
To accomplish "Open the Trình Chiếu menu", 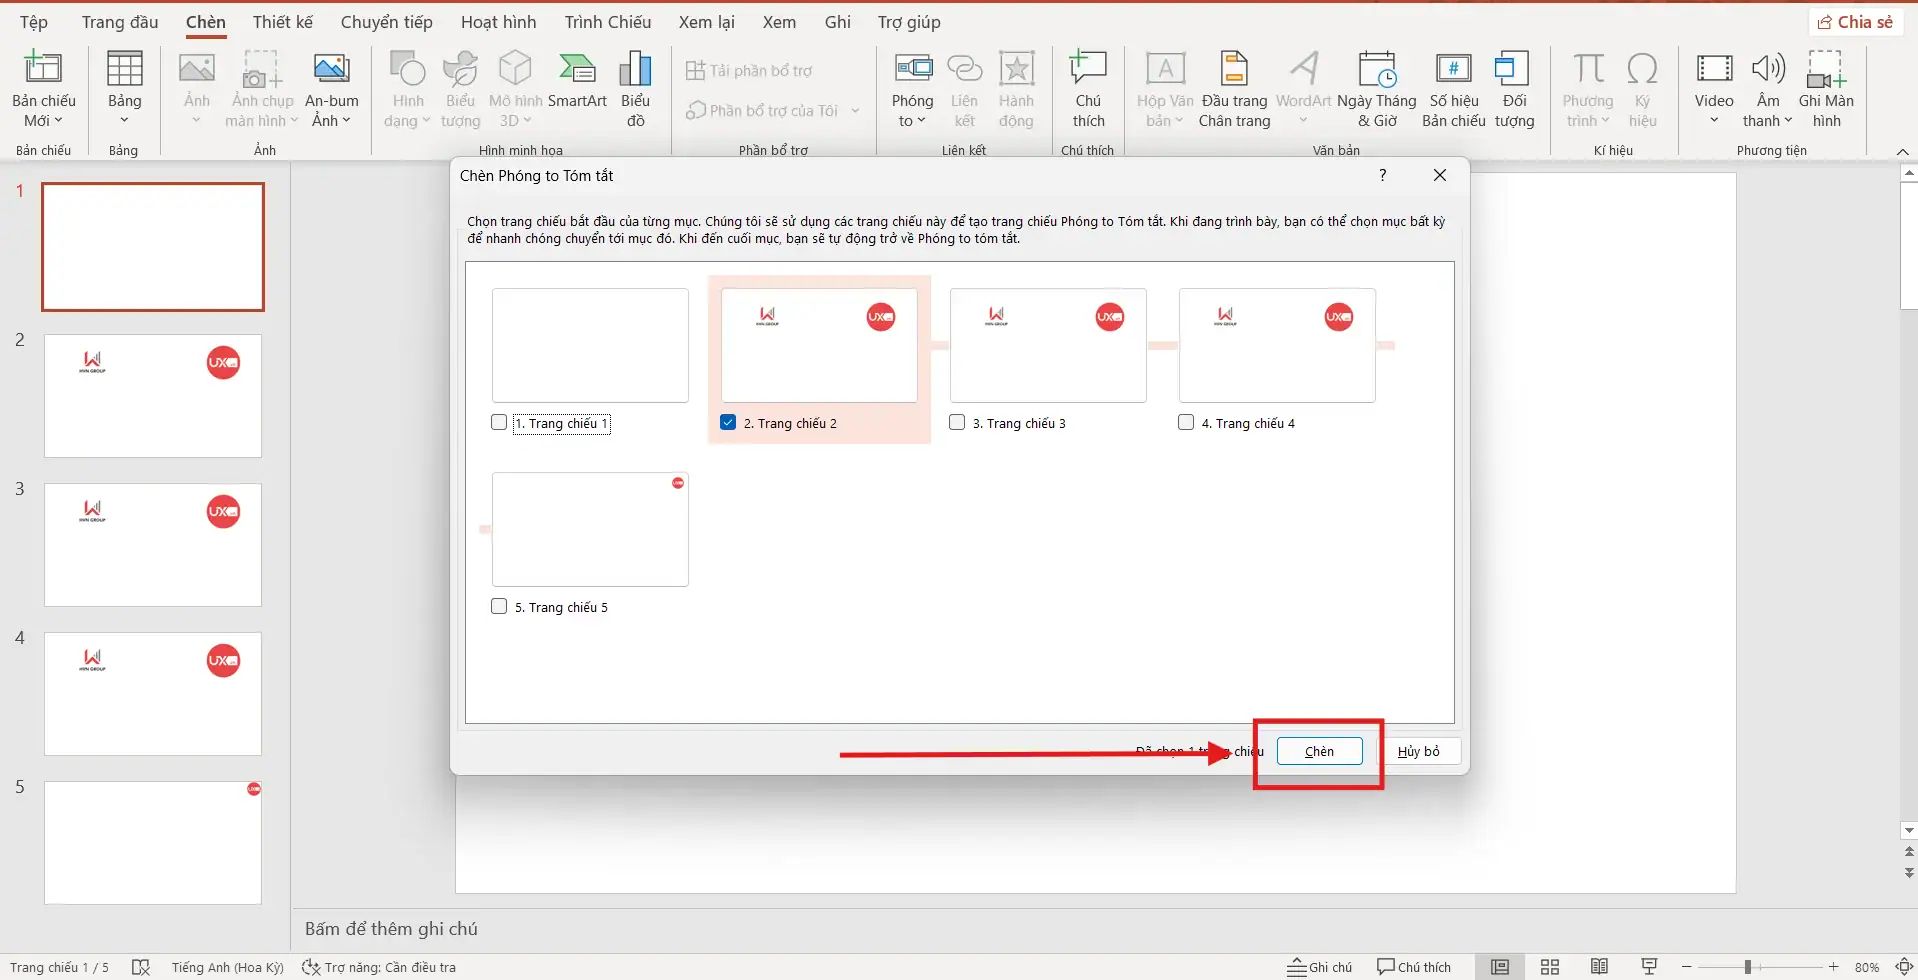I will coord(607,21).
